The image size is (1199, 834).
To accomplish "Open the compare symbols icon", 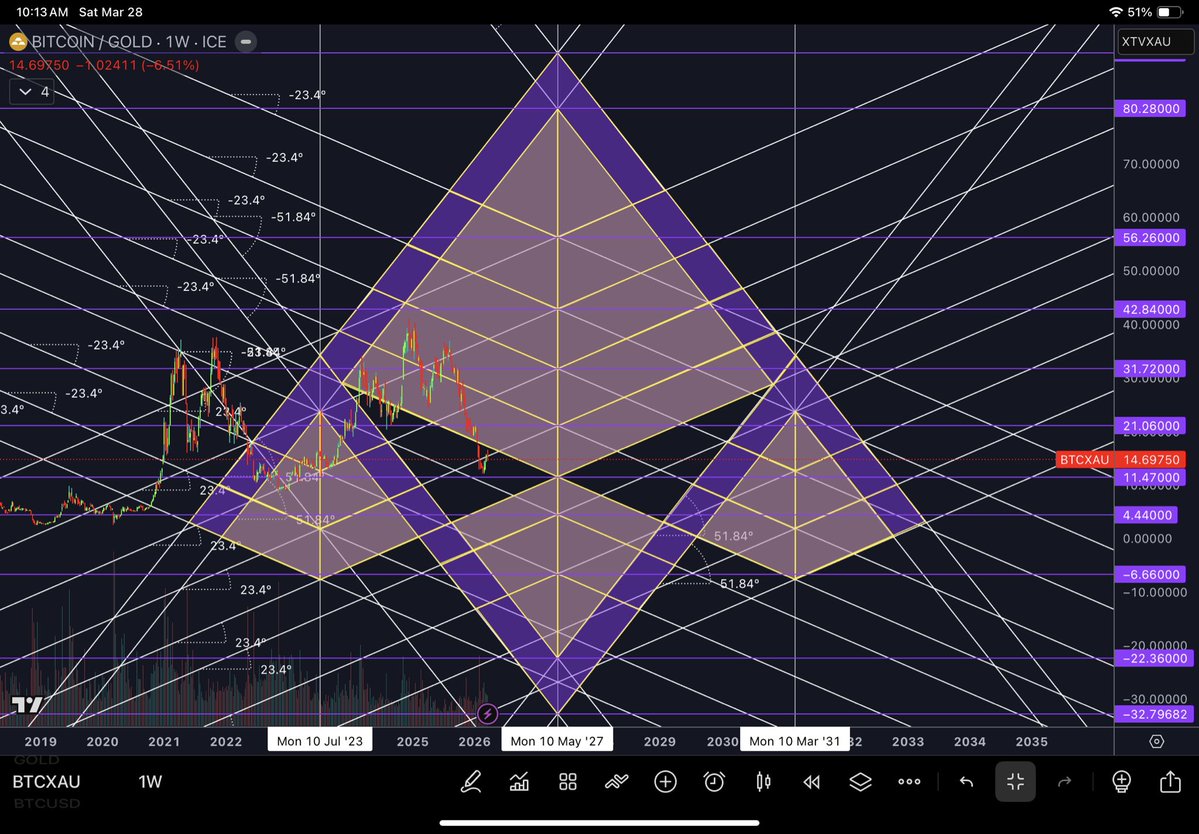I will [x=616, y=781].
